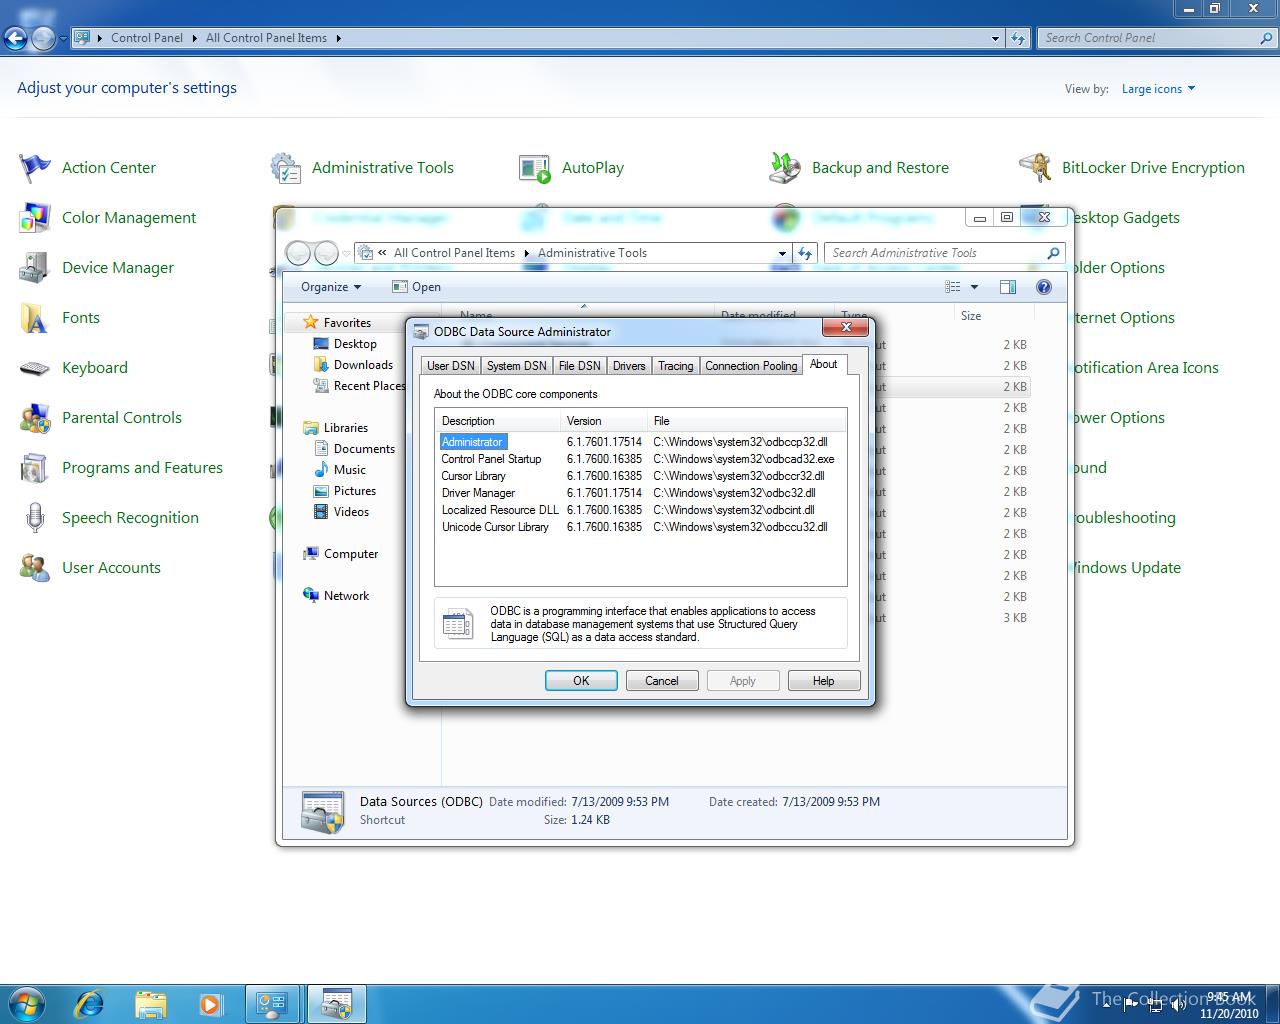Switch to the Connection Pooling tab

751,366
